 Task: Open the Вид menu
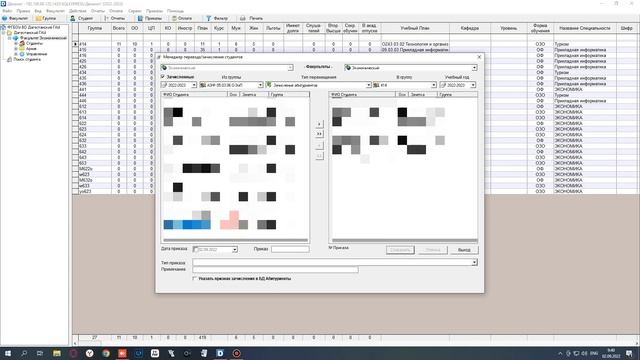38,11
